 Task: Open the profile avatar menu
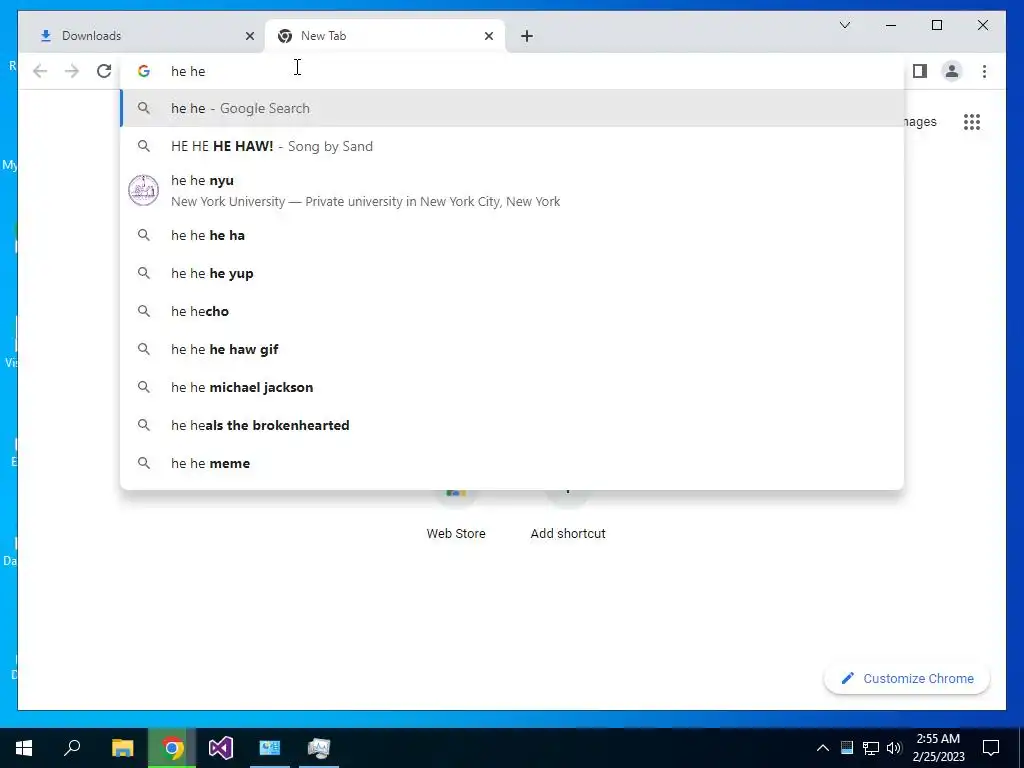tap(952, 71)
